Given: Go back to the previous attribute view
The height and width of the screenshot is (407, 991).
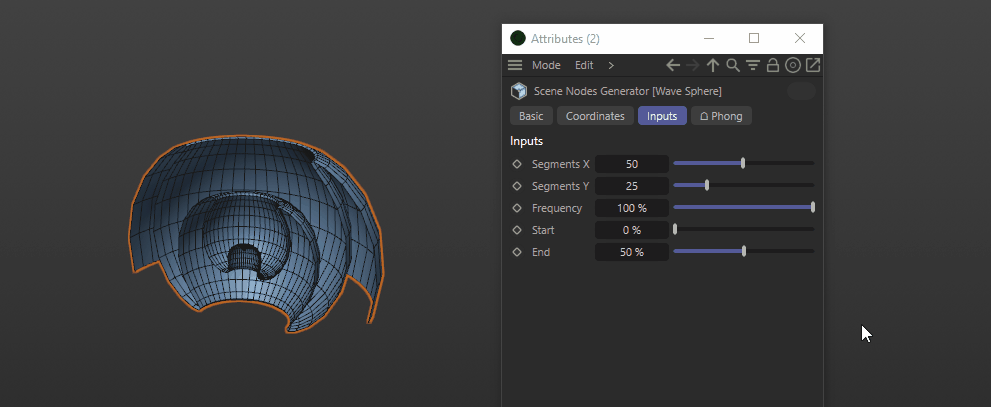Looking at the screenshot, I should (x=673, y=65).
